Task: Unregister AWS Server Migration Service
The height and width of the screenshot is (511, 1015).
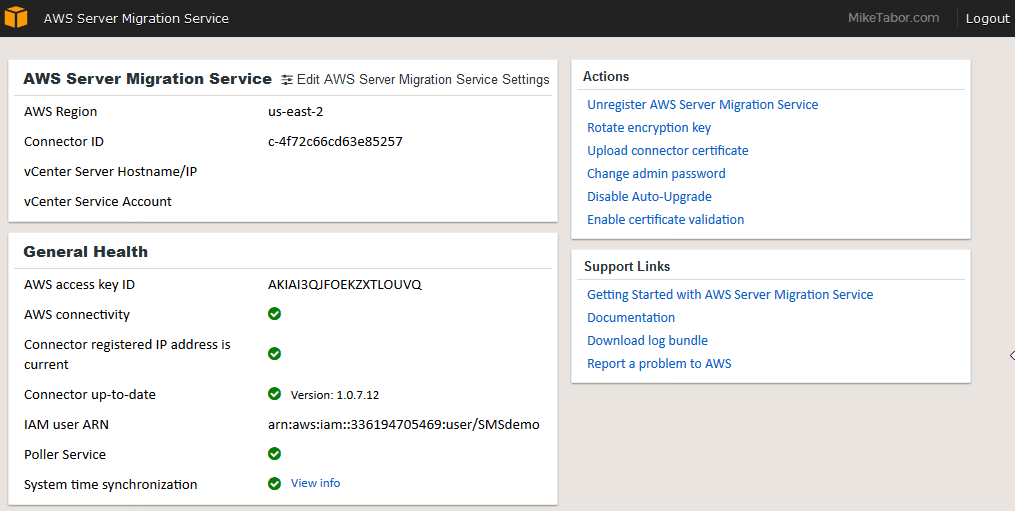Action: (x=702, y=105)
